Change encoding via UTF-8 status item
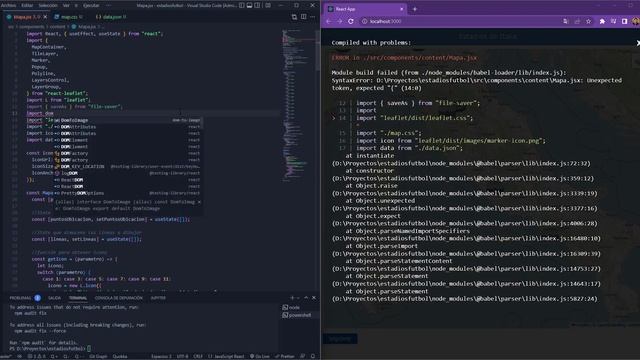640x360 pixels. (182, 356)
